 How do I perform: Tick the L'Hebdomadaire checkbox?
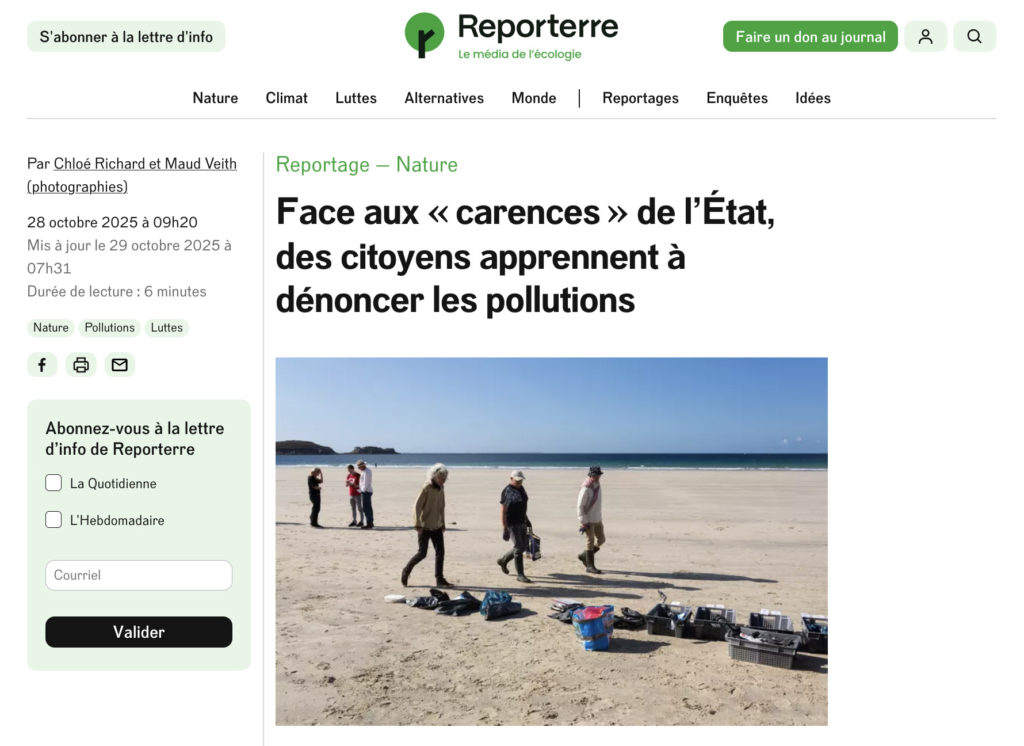pyautogui.click(x=54, y=519)
